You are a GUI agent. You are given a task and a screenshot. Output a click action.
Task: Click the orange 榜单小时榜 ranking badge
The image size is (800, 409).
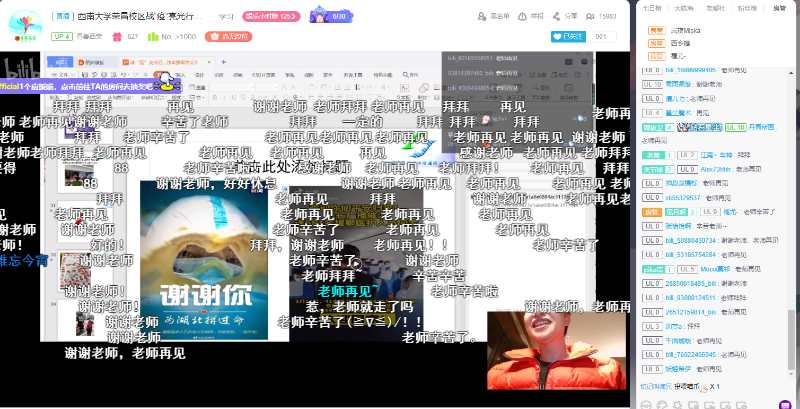(272, 16)
